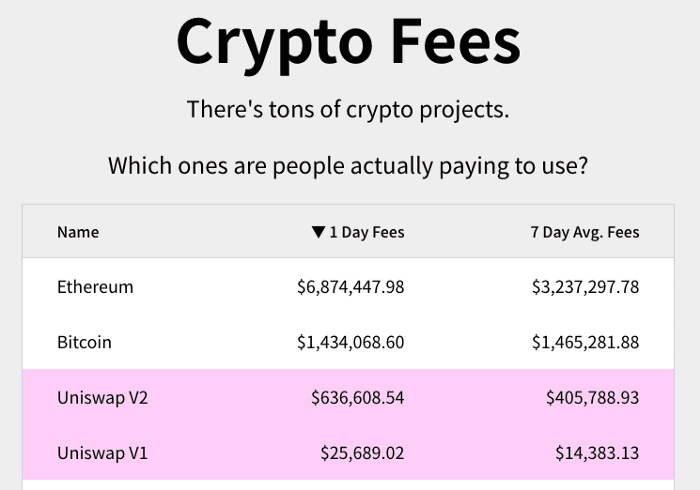Click the Crypto Fees page title
This screenshot has width=700, height=490.
(348, 40)
